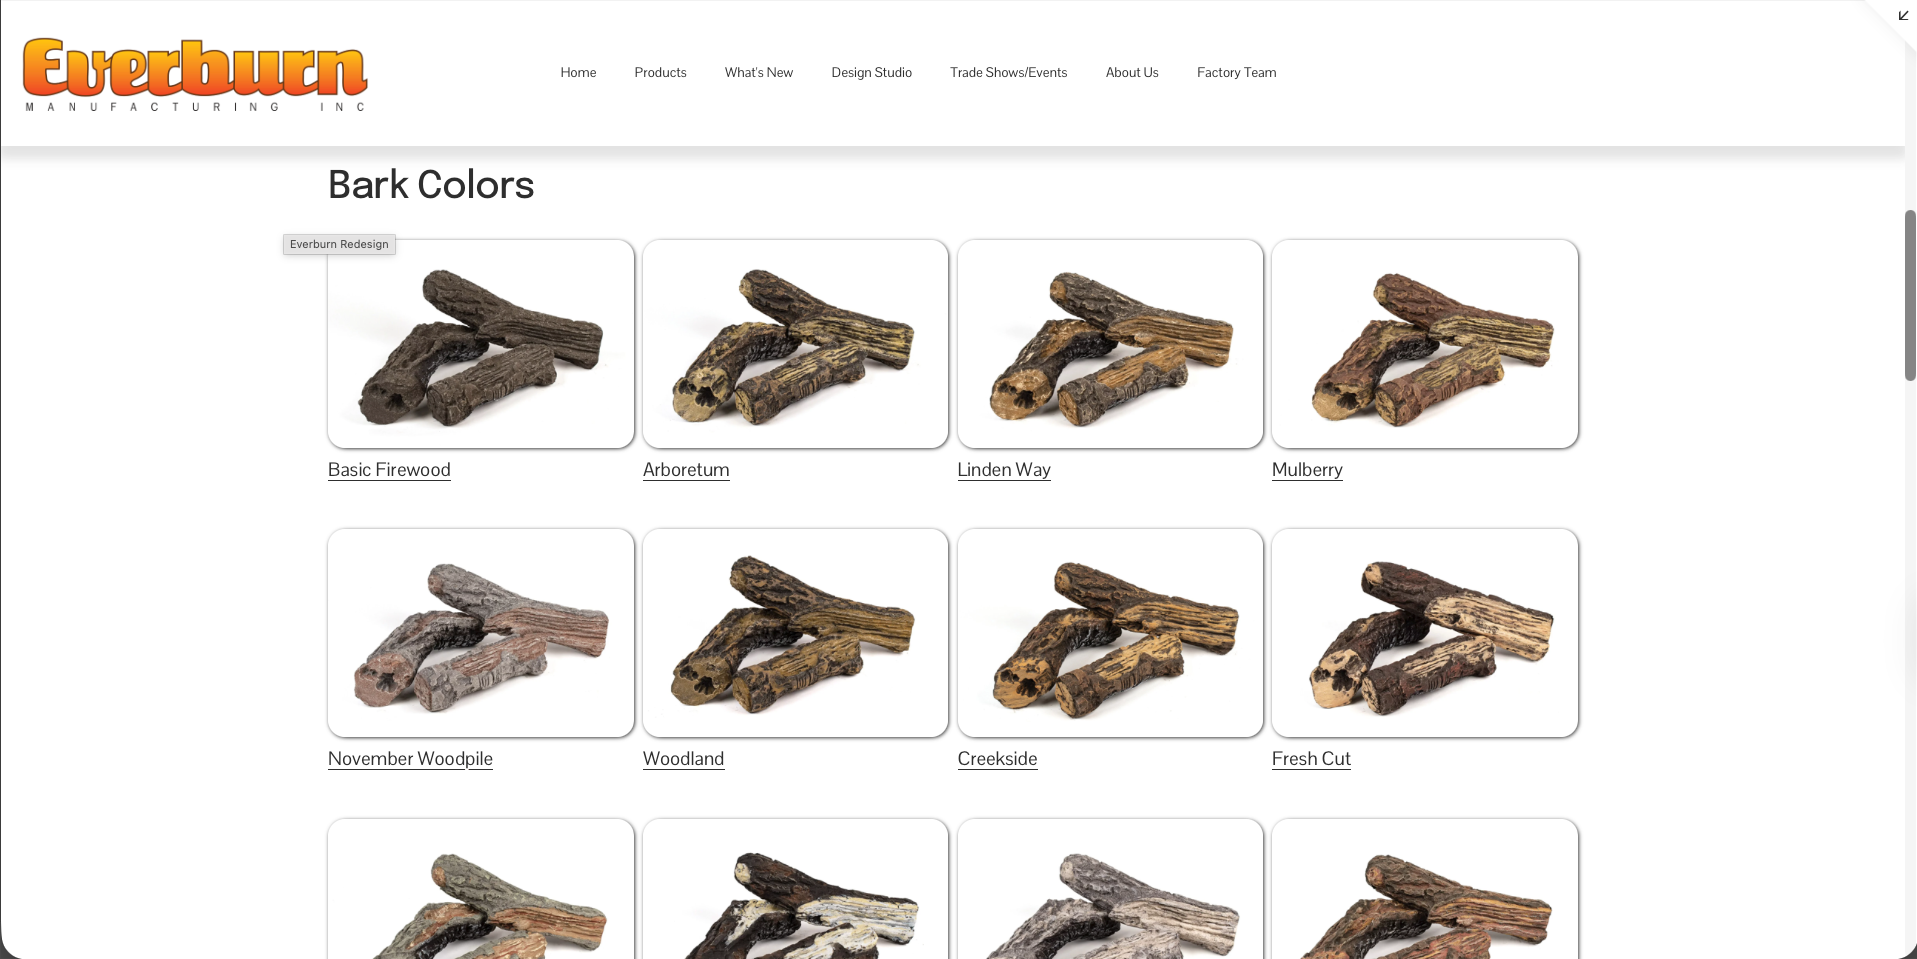The image size is (1917, 959).
Task: Open the Fresh Cut log image
Action: pyautogui.click(x=1425, y=633)
